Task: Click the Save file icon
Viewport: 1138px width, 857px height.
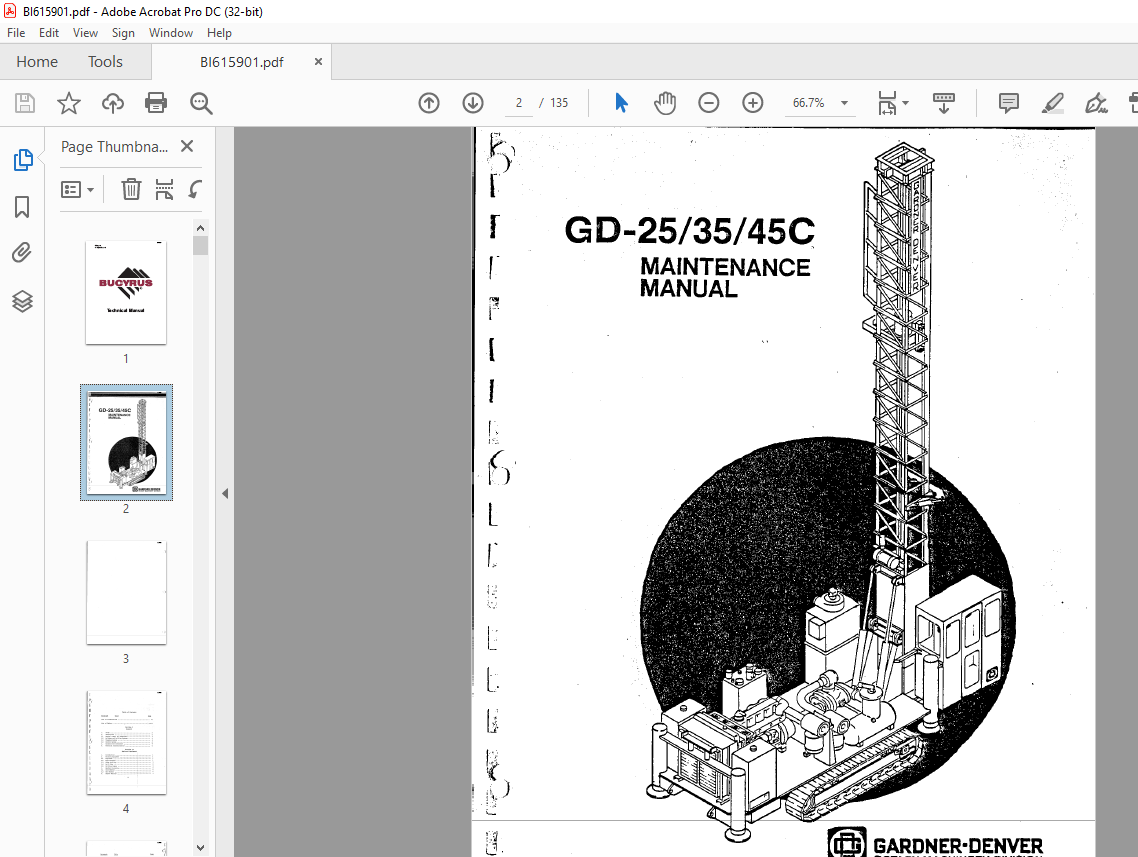Action: (25, 103)
